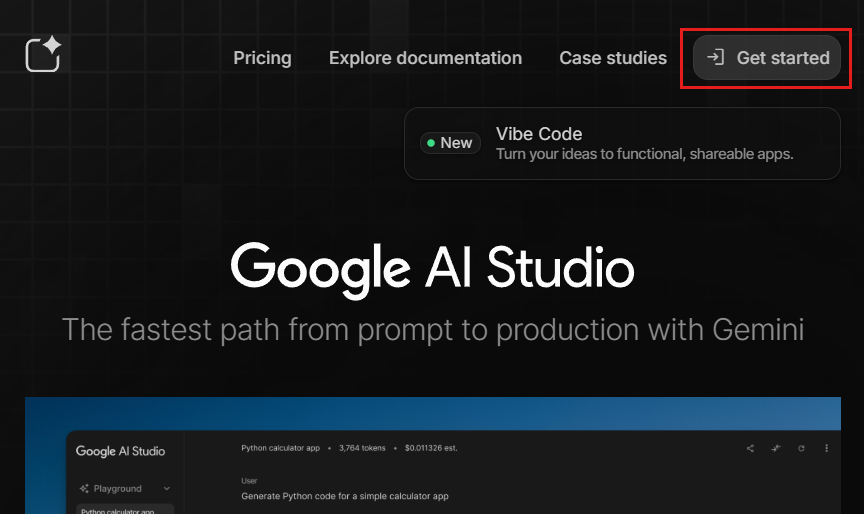Click the green New badge
The height and width of the screenshot is (514, 864).
click(450, 143)
